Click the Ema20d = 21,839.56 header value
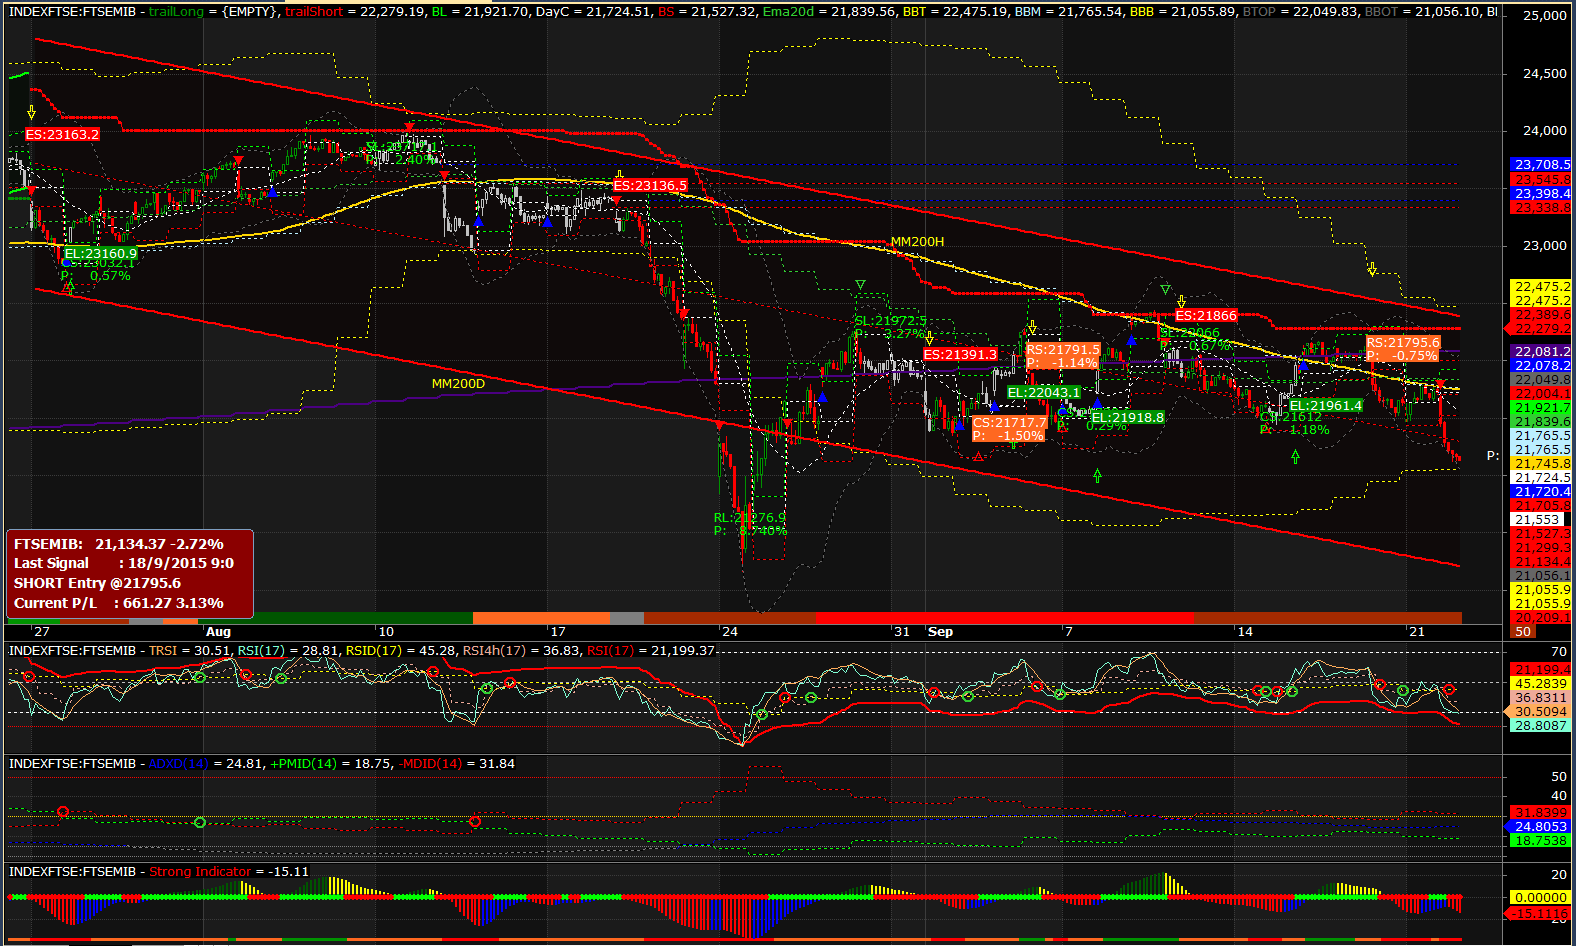 coord(829,12)
